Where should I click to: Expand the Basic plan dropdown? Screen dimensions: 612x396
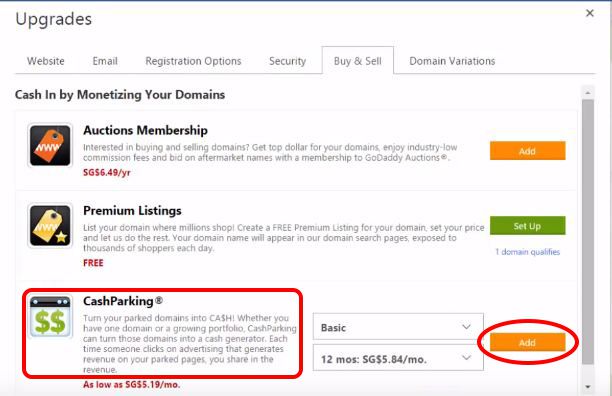(398, 327)
